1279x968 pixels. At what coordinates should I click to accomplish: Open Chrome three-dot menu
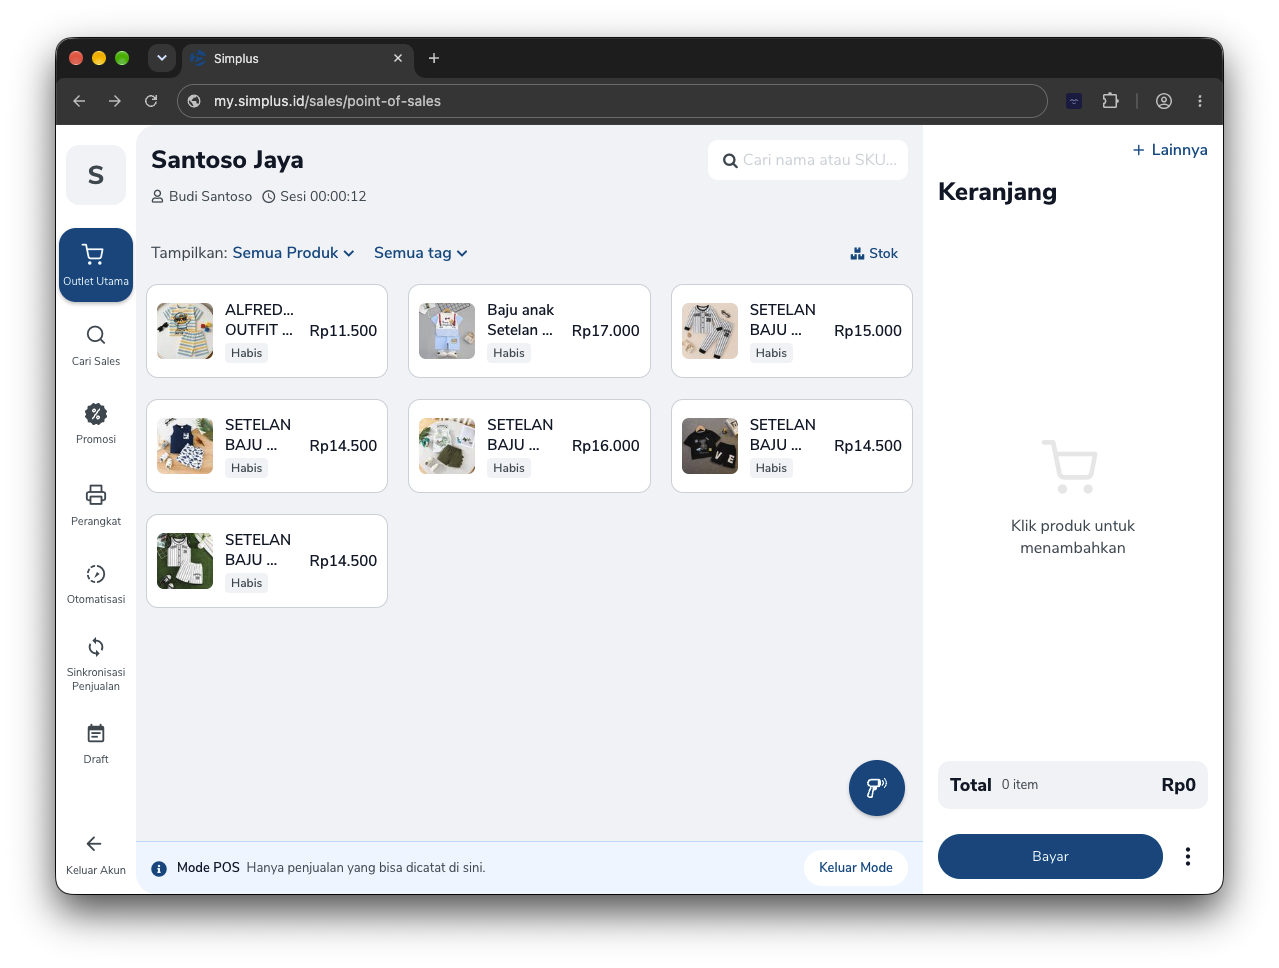[x=1200, y=101]
